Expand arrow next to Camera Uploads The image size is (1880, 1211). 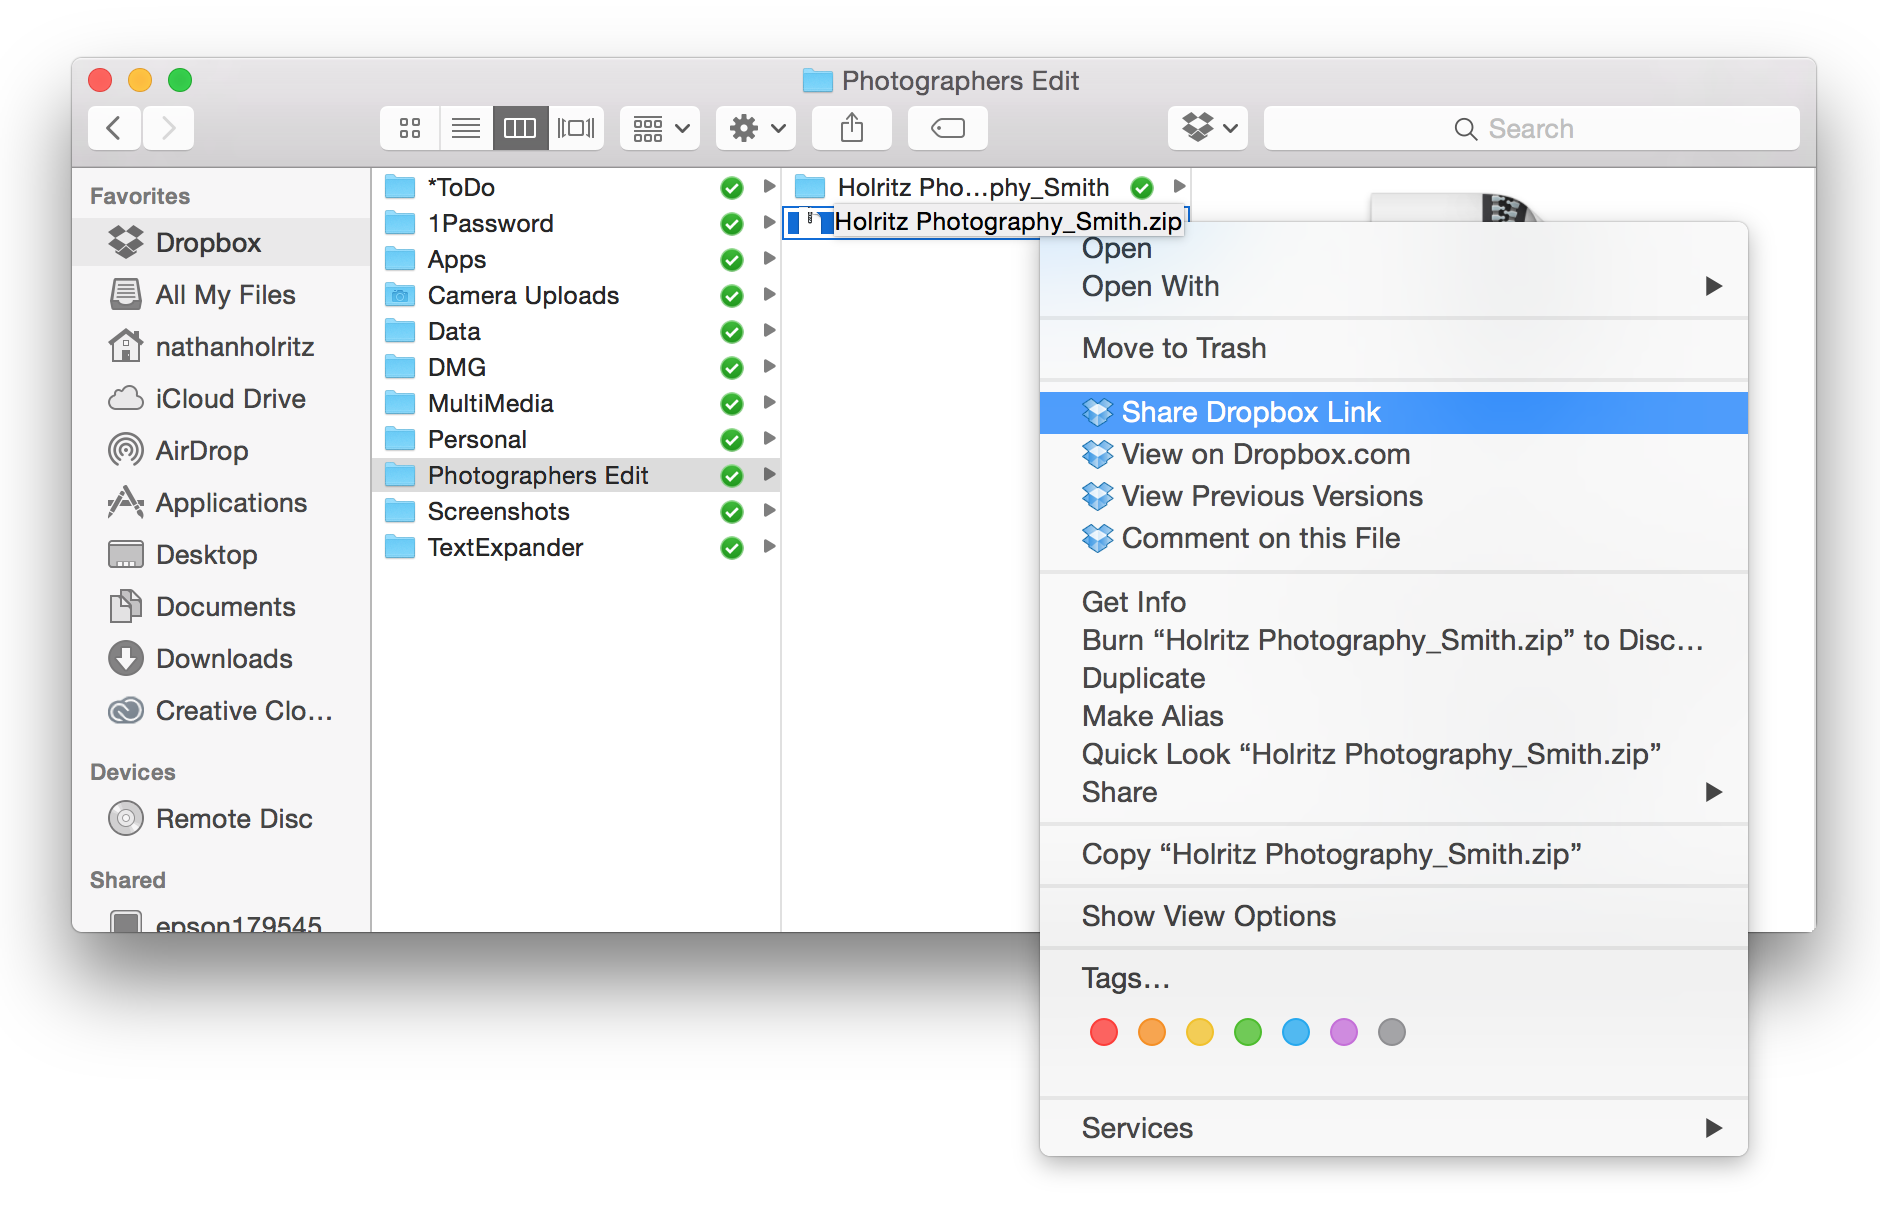[x=769, y=294]
